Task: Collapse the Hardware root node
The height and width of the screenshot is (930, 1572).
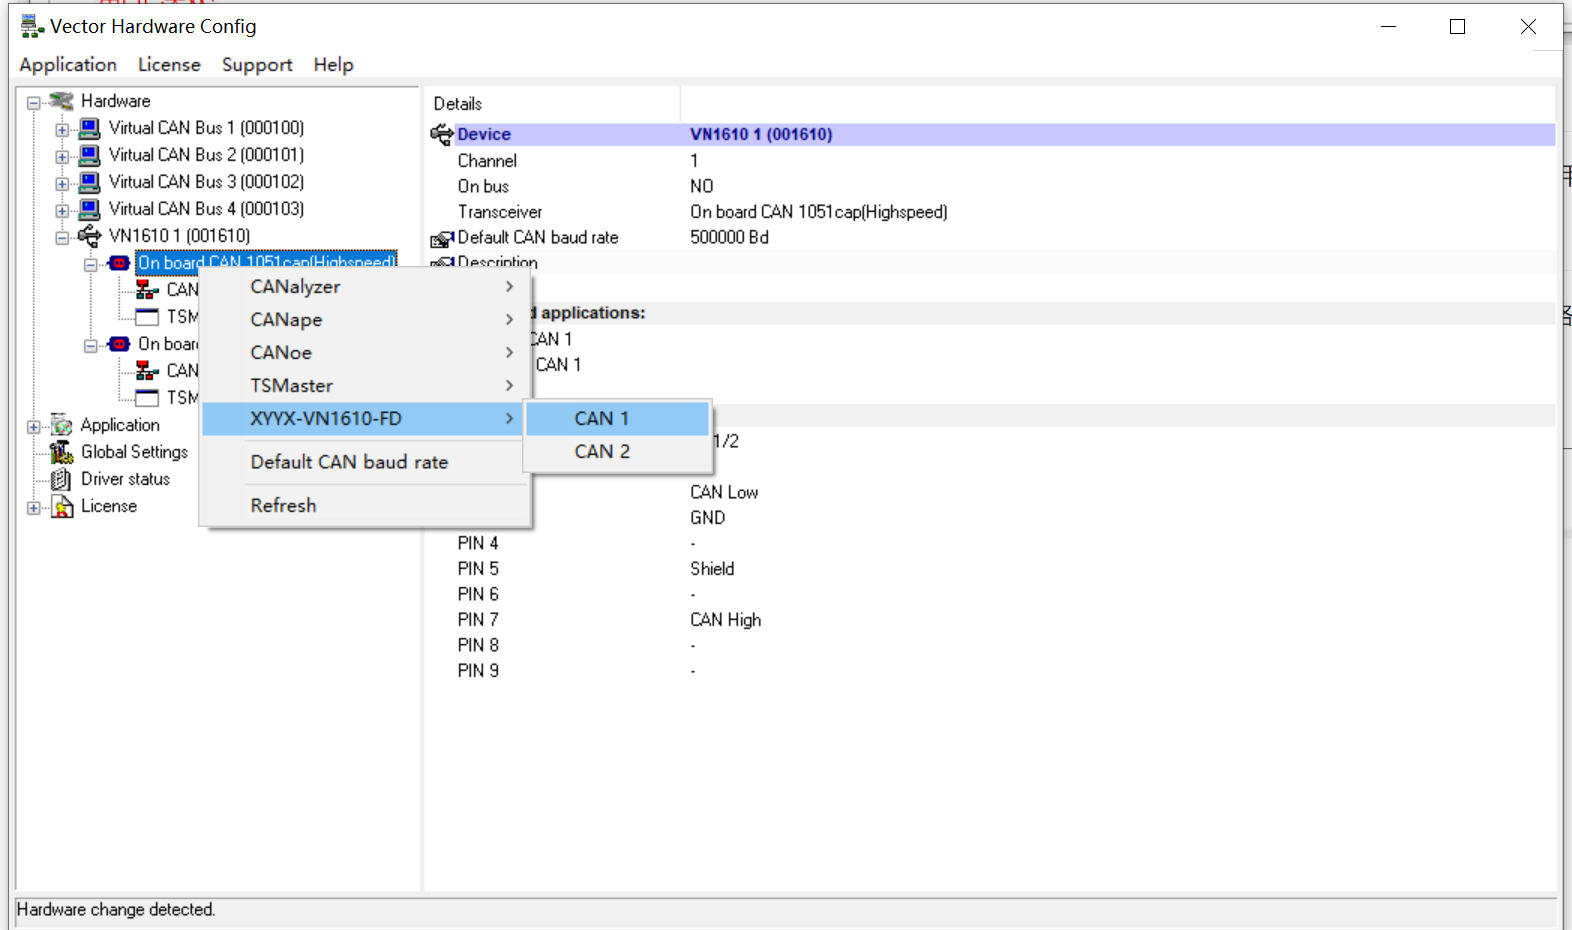Action: 34,103
